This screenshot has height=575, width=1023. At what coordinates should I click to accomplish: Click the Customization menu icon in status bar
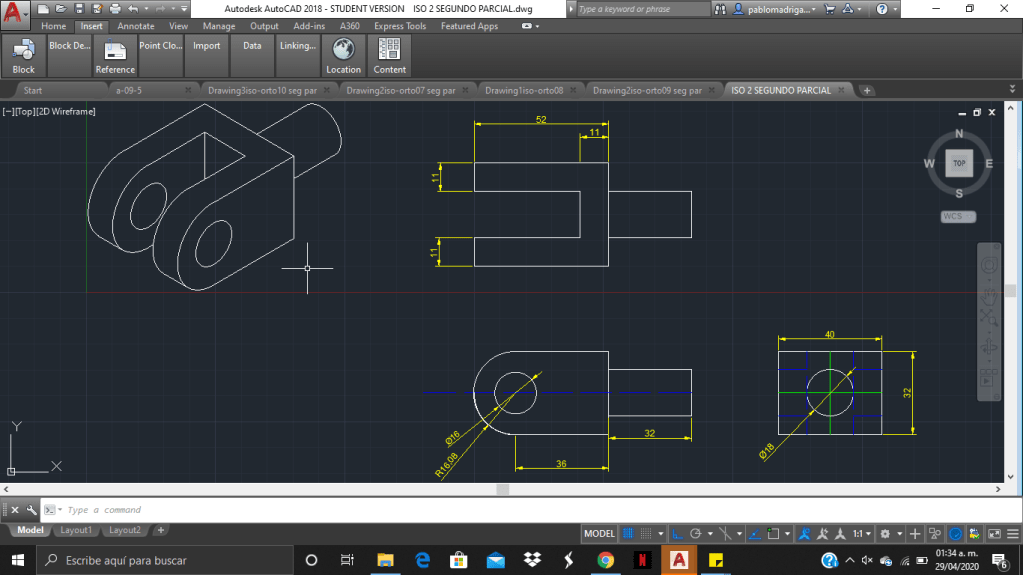pyautogui.click(x=1011, y=533)
